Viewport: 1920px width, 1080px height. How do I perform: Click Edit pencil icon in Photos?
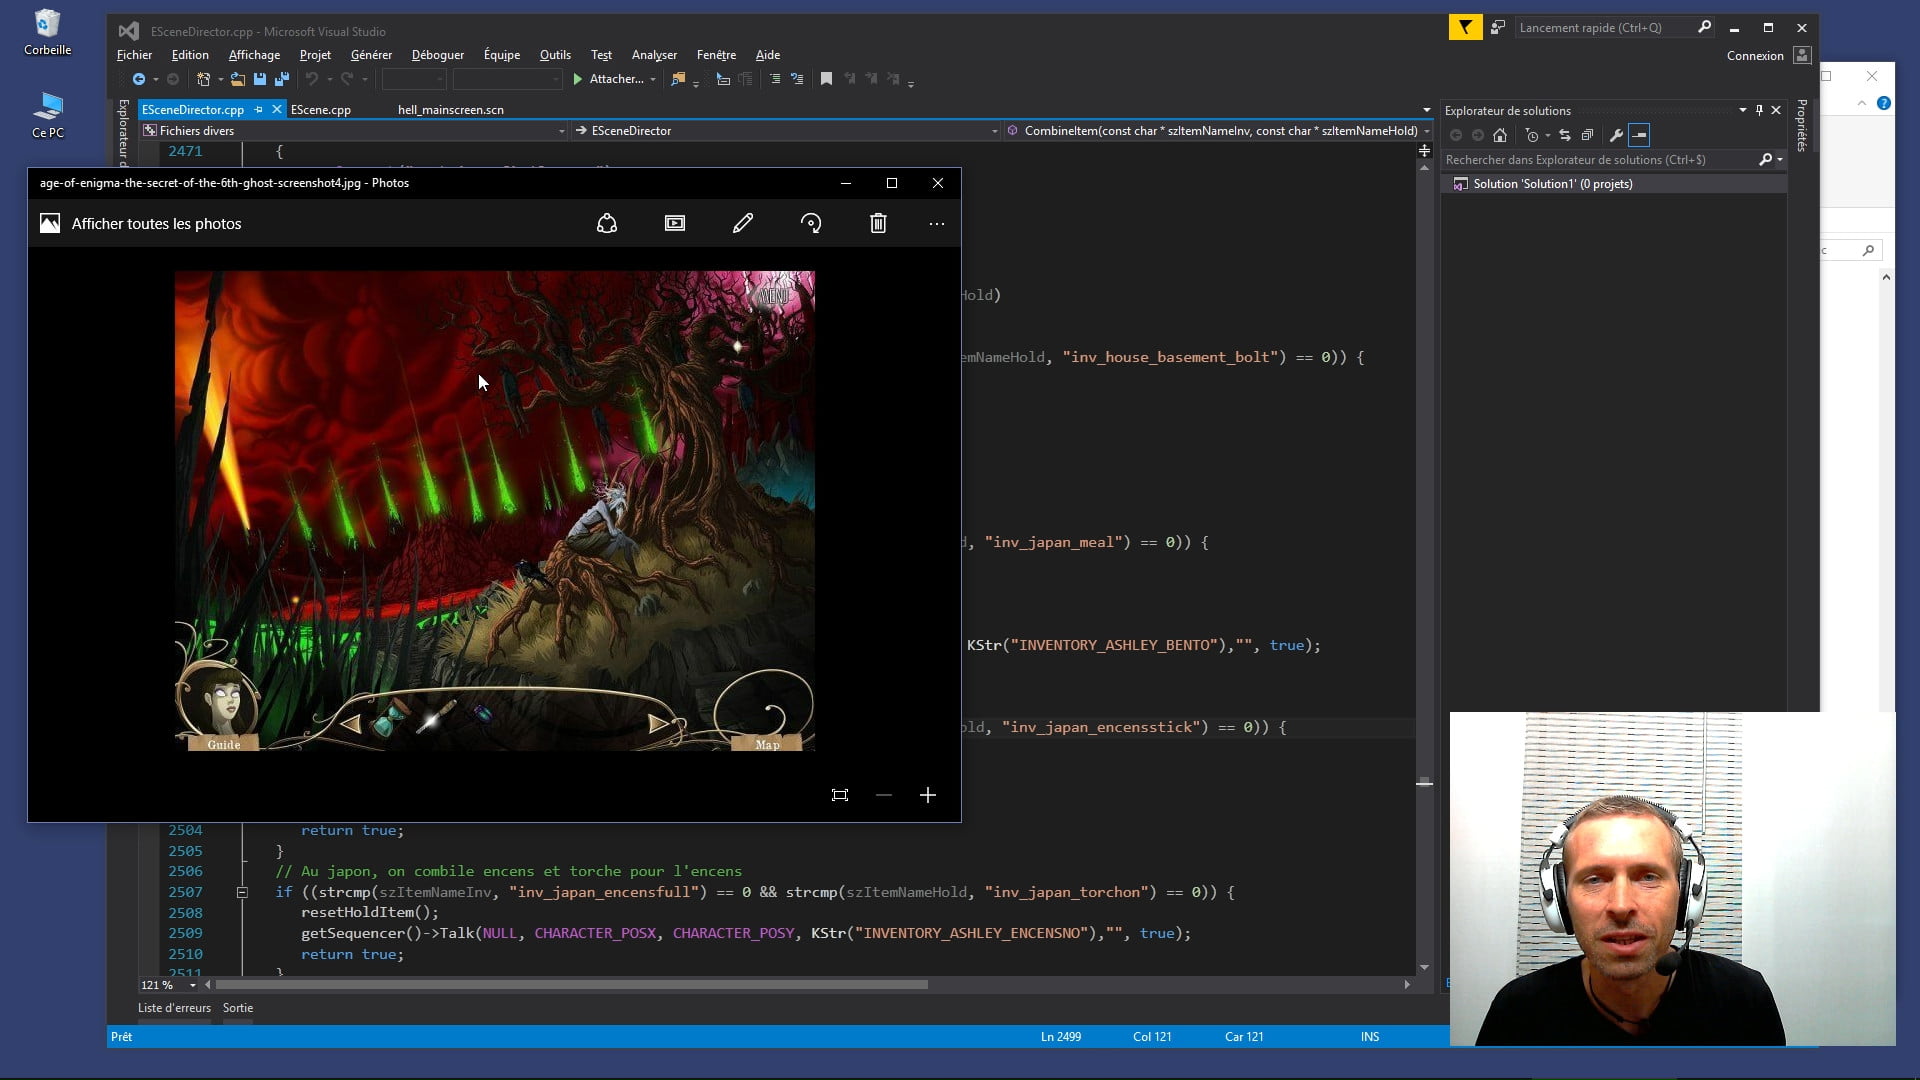(x=743, y=224)
